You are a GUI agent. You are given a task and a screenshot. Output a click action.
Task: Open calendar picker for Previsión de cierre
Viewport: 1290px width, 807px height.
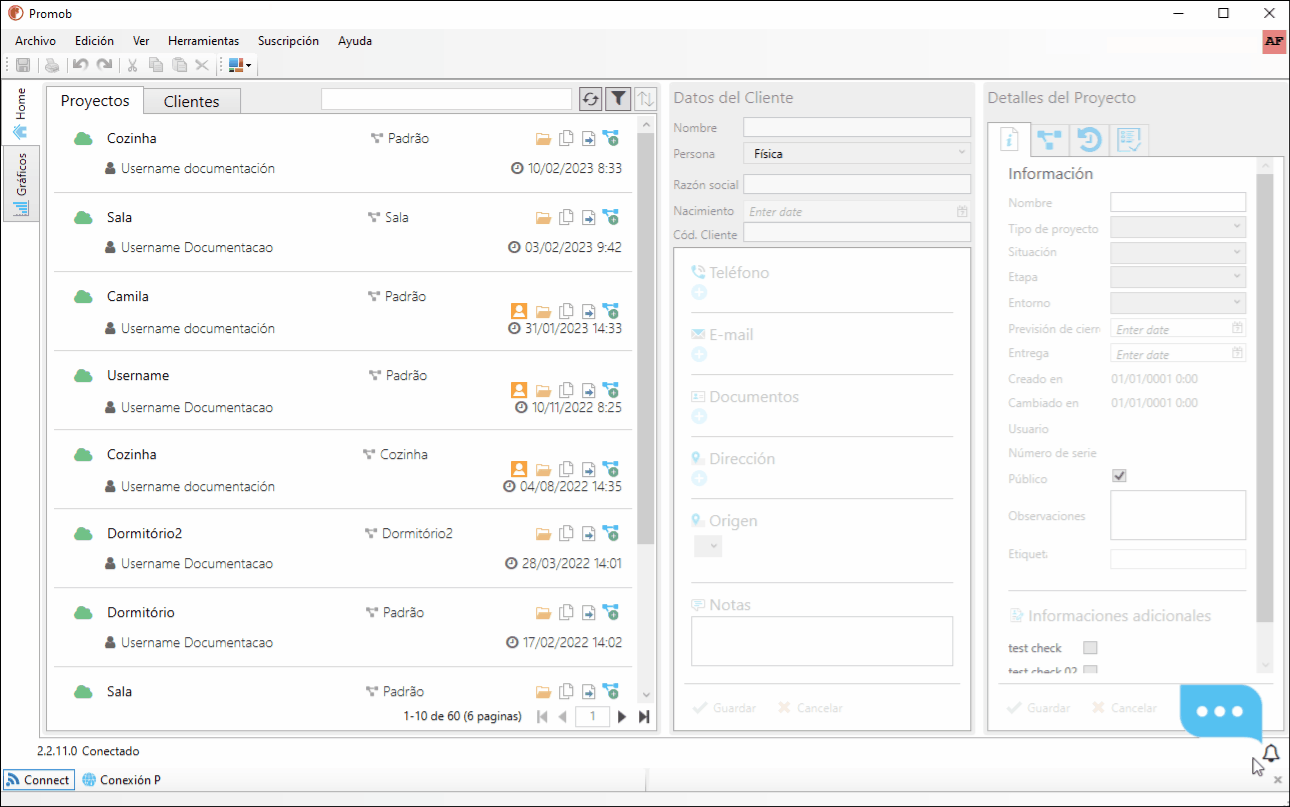(1237, 328)
